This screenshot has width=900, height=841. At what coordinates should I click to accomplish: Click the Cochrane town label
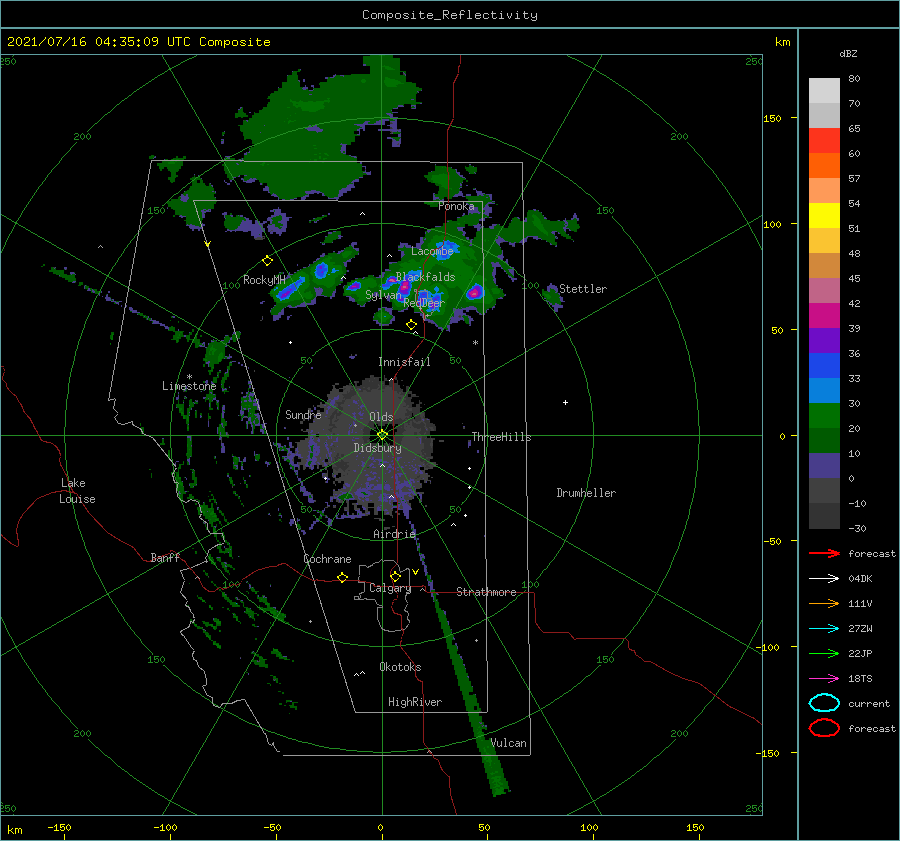pyautogui.click(x=327, y=559)
